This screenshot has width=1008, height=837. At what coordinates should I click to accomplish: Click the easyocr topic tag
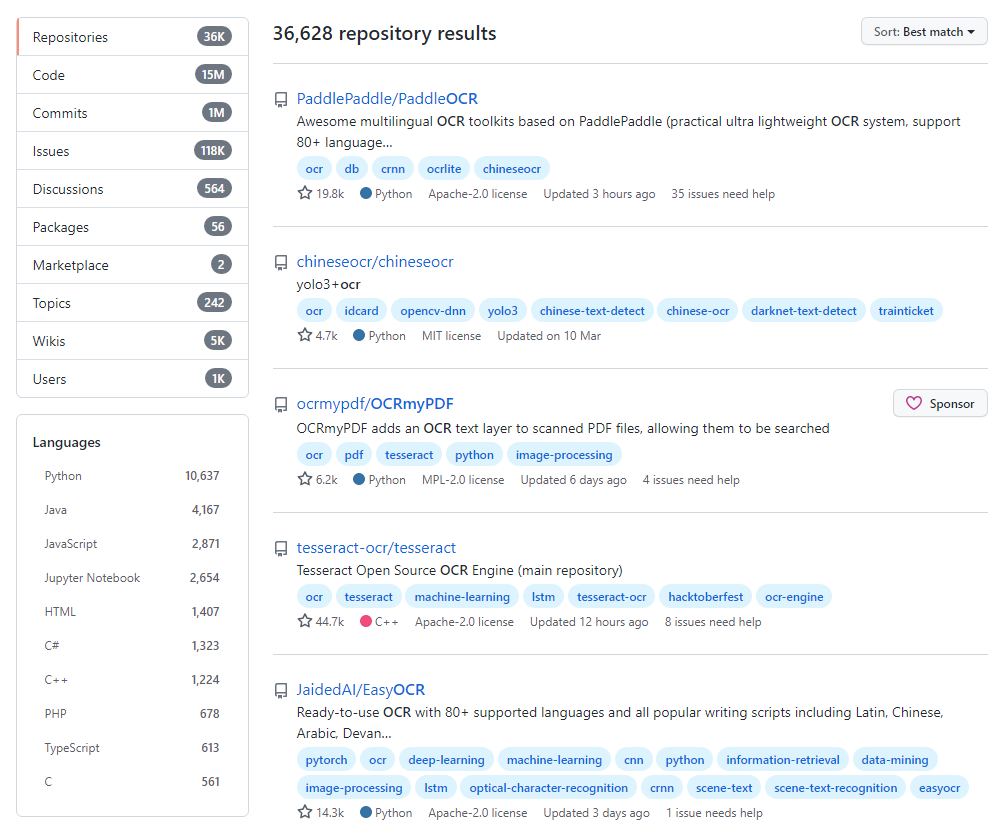click(x=939, y=788)
